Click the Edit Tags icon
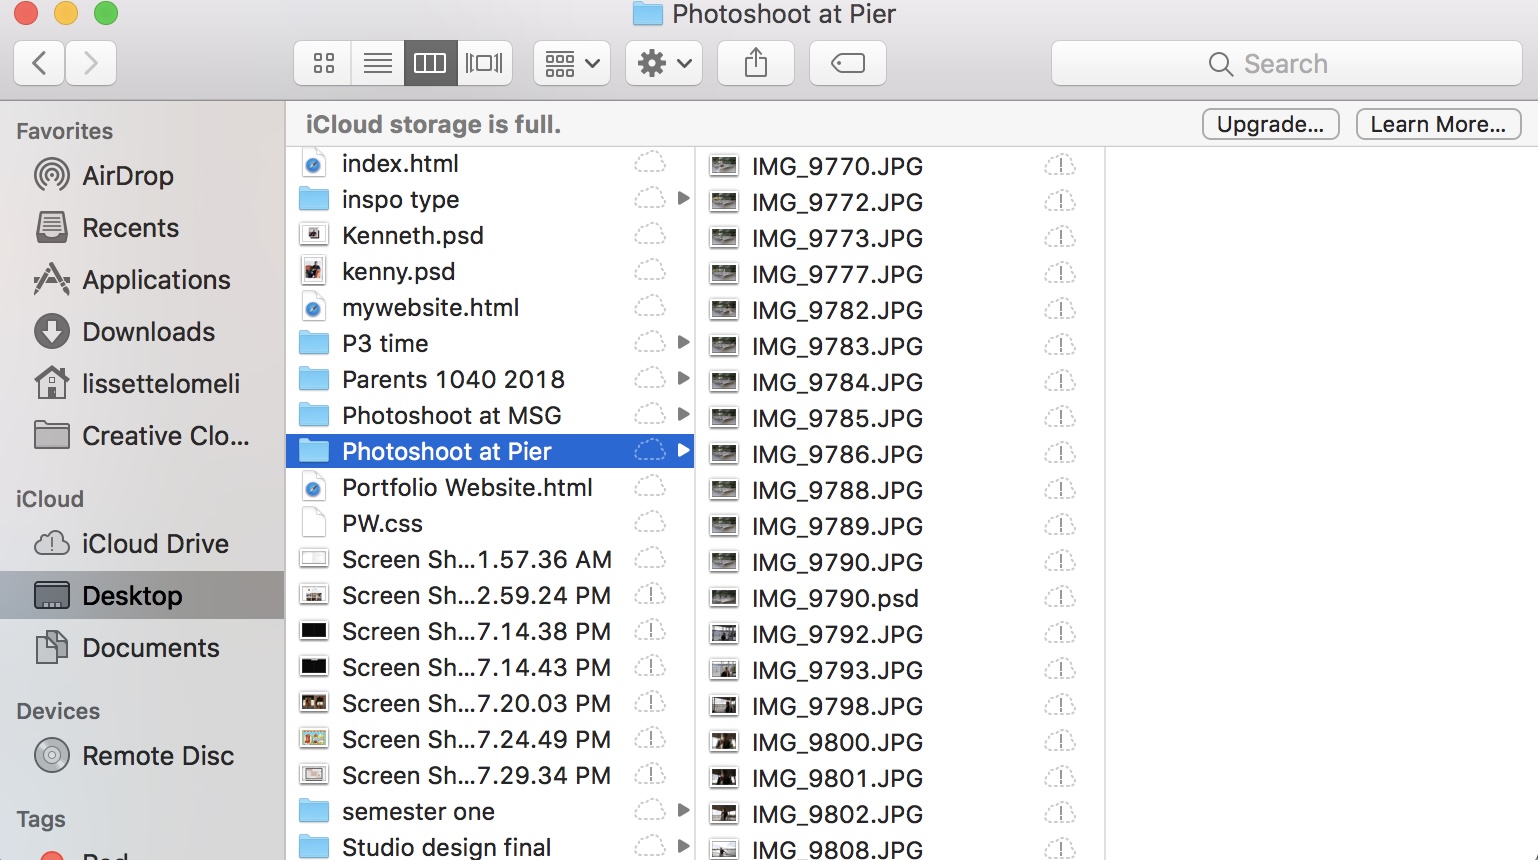1538x860 pixels. point(847,64)
